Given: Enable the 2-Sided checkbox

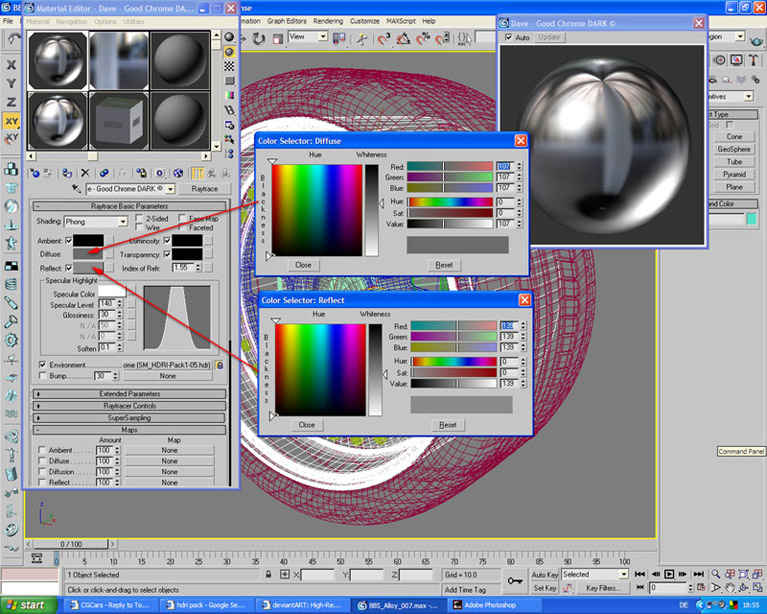Looking at the screenshot, I should tap(140, 217).
